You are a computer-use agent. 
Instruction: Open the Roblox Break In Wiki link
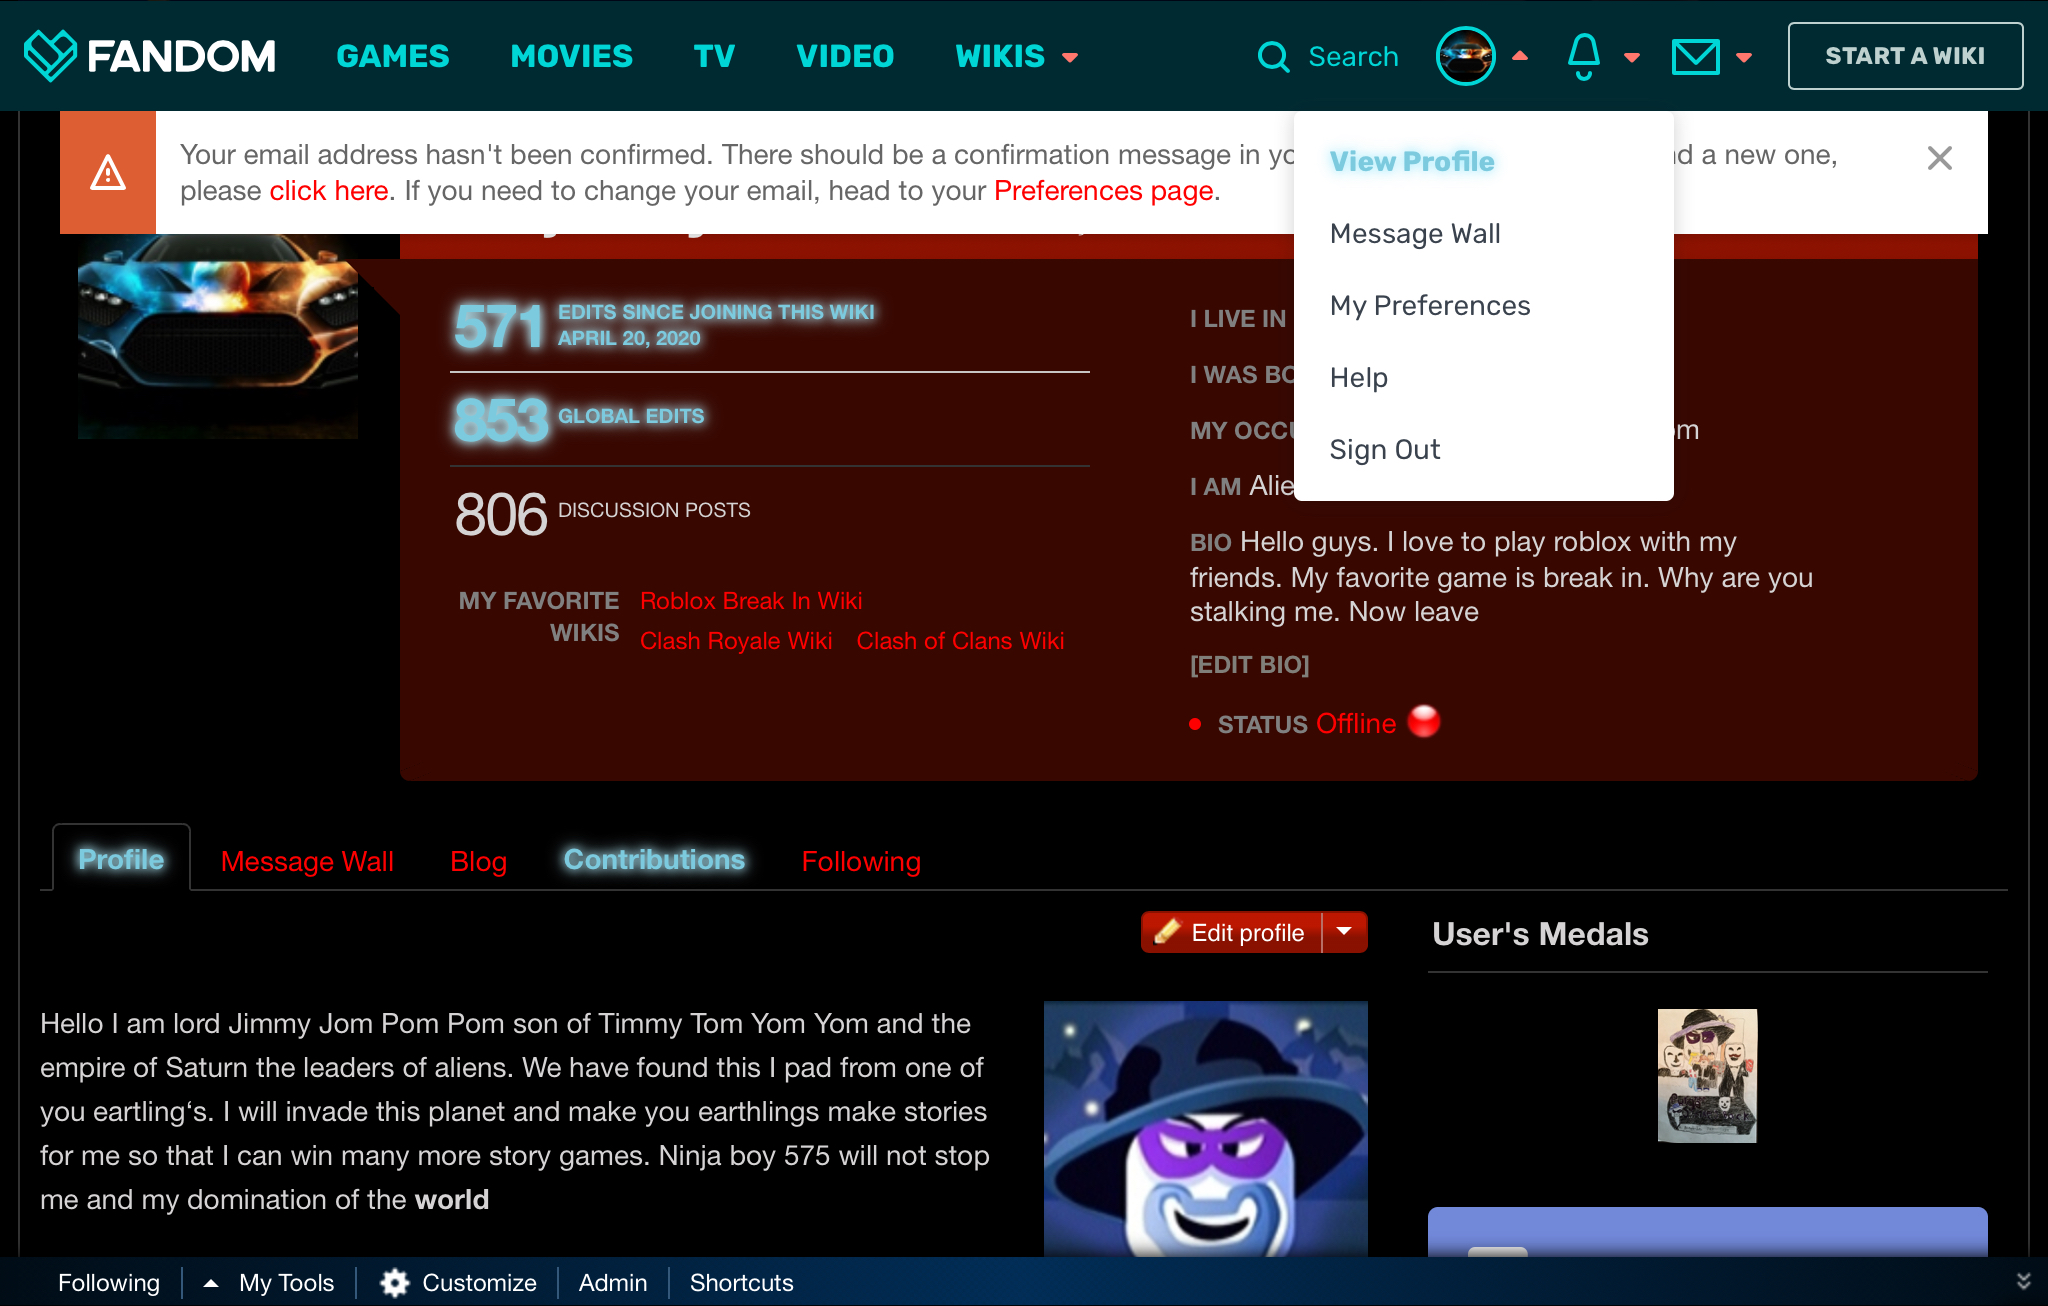tap(751, 601)
